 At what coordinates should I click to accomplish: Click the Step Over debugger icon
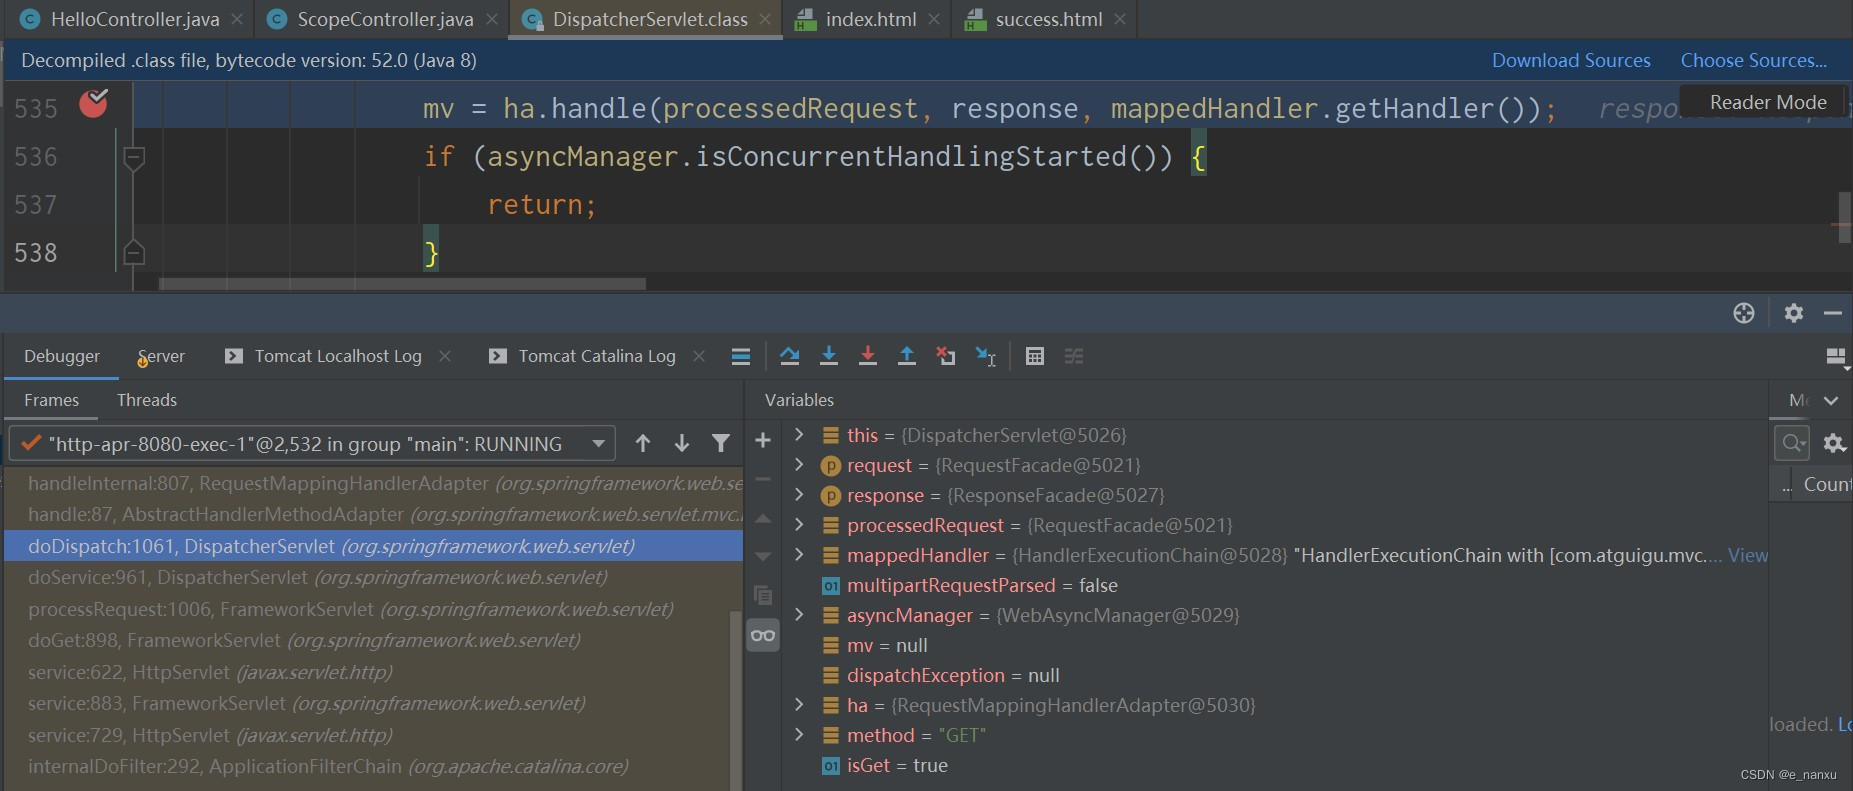tap(790, 356)
